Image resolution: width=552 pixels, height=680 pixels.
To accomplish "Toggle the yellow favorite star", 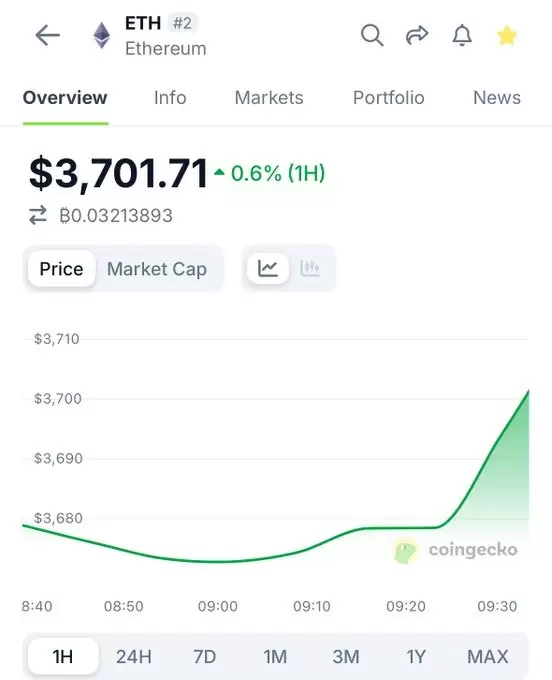I will [x=506, y=36].
